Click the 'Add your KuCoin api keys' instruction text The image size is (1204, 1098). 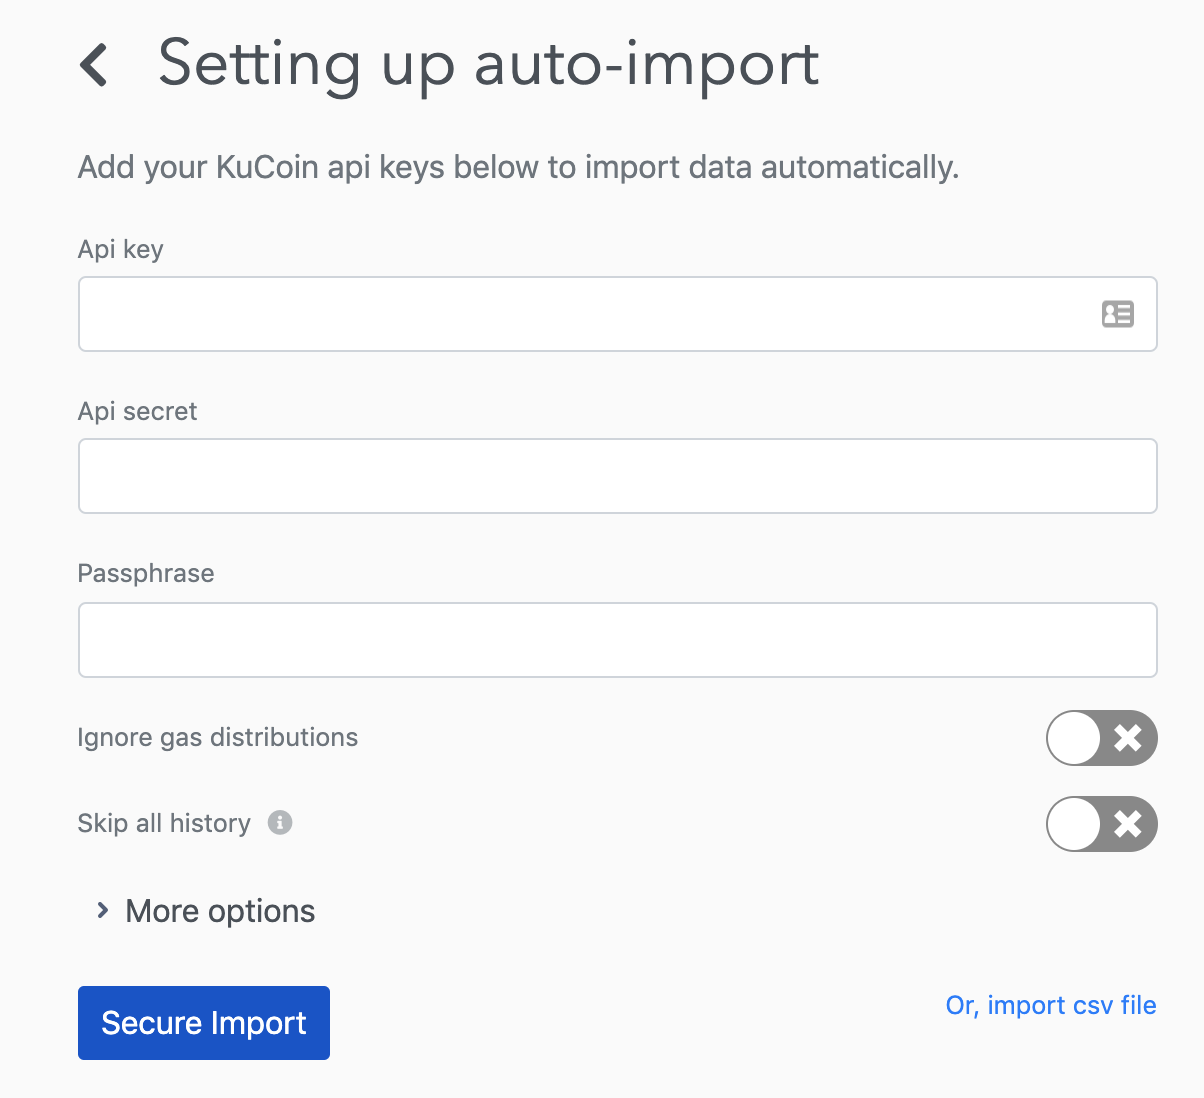[518, 167]
